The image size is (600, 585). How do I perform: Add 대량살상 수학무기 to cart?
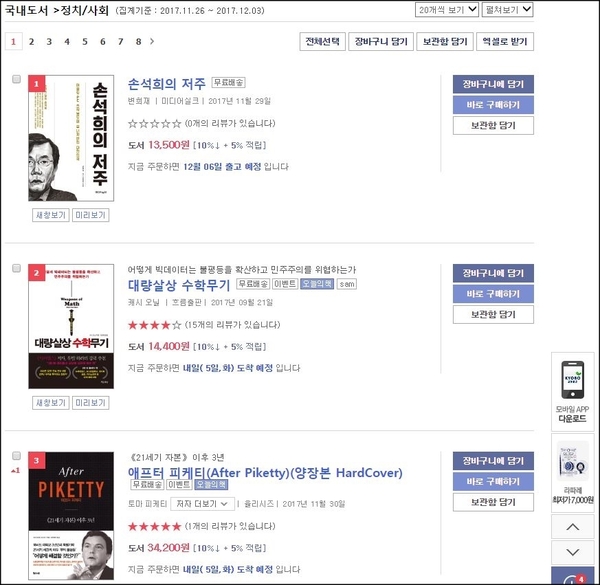[493, 273]
